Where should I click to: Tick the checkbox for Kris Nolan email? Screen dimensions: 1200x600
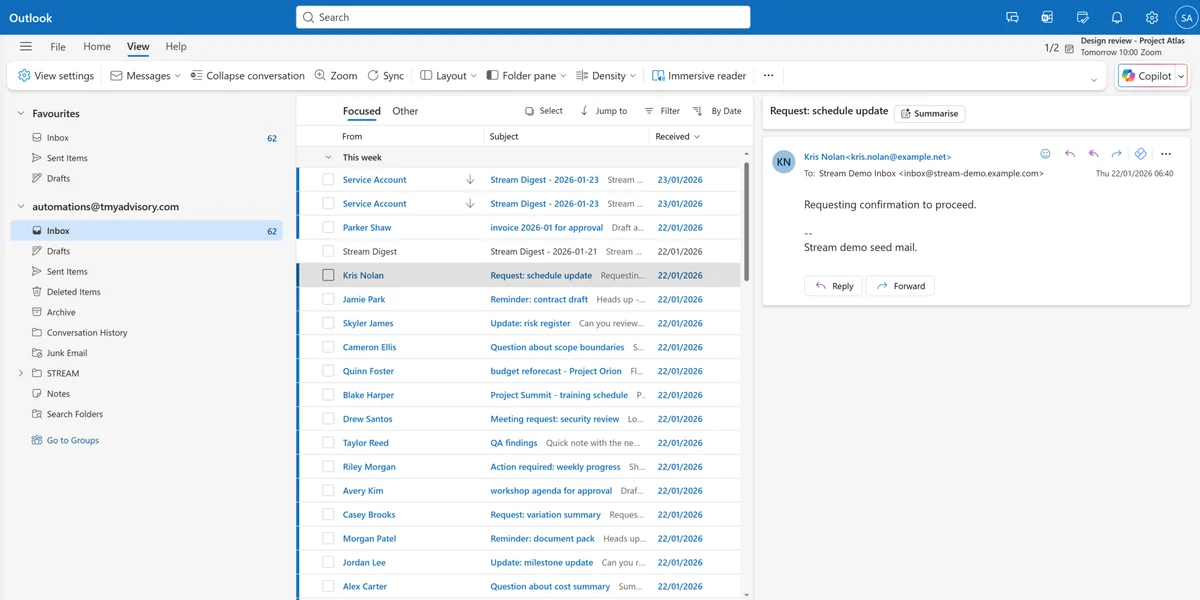click(328, 275)
